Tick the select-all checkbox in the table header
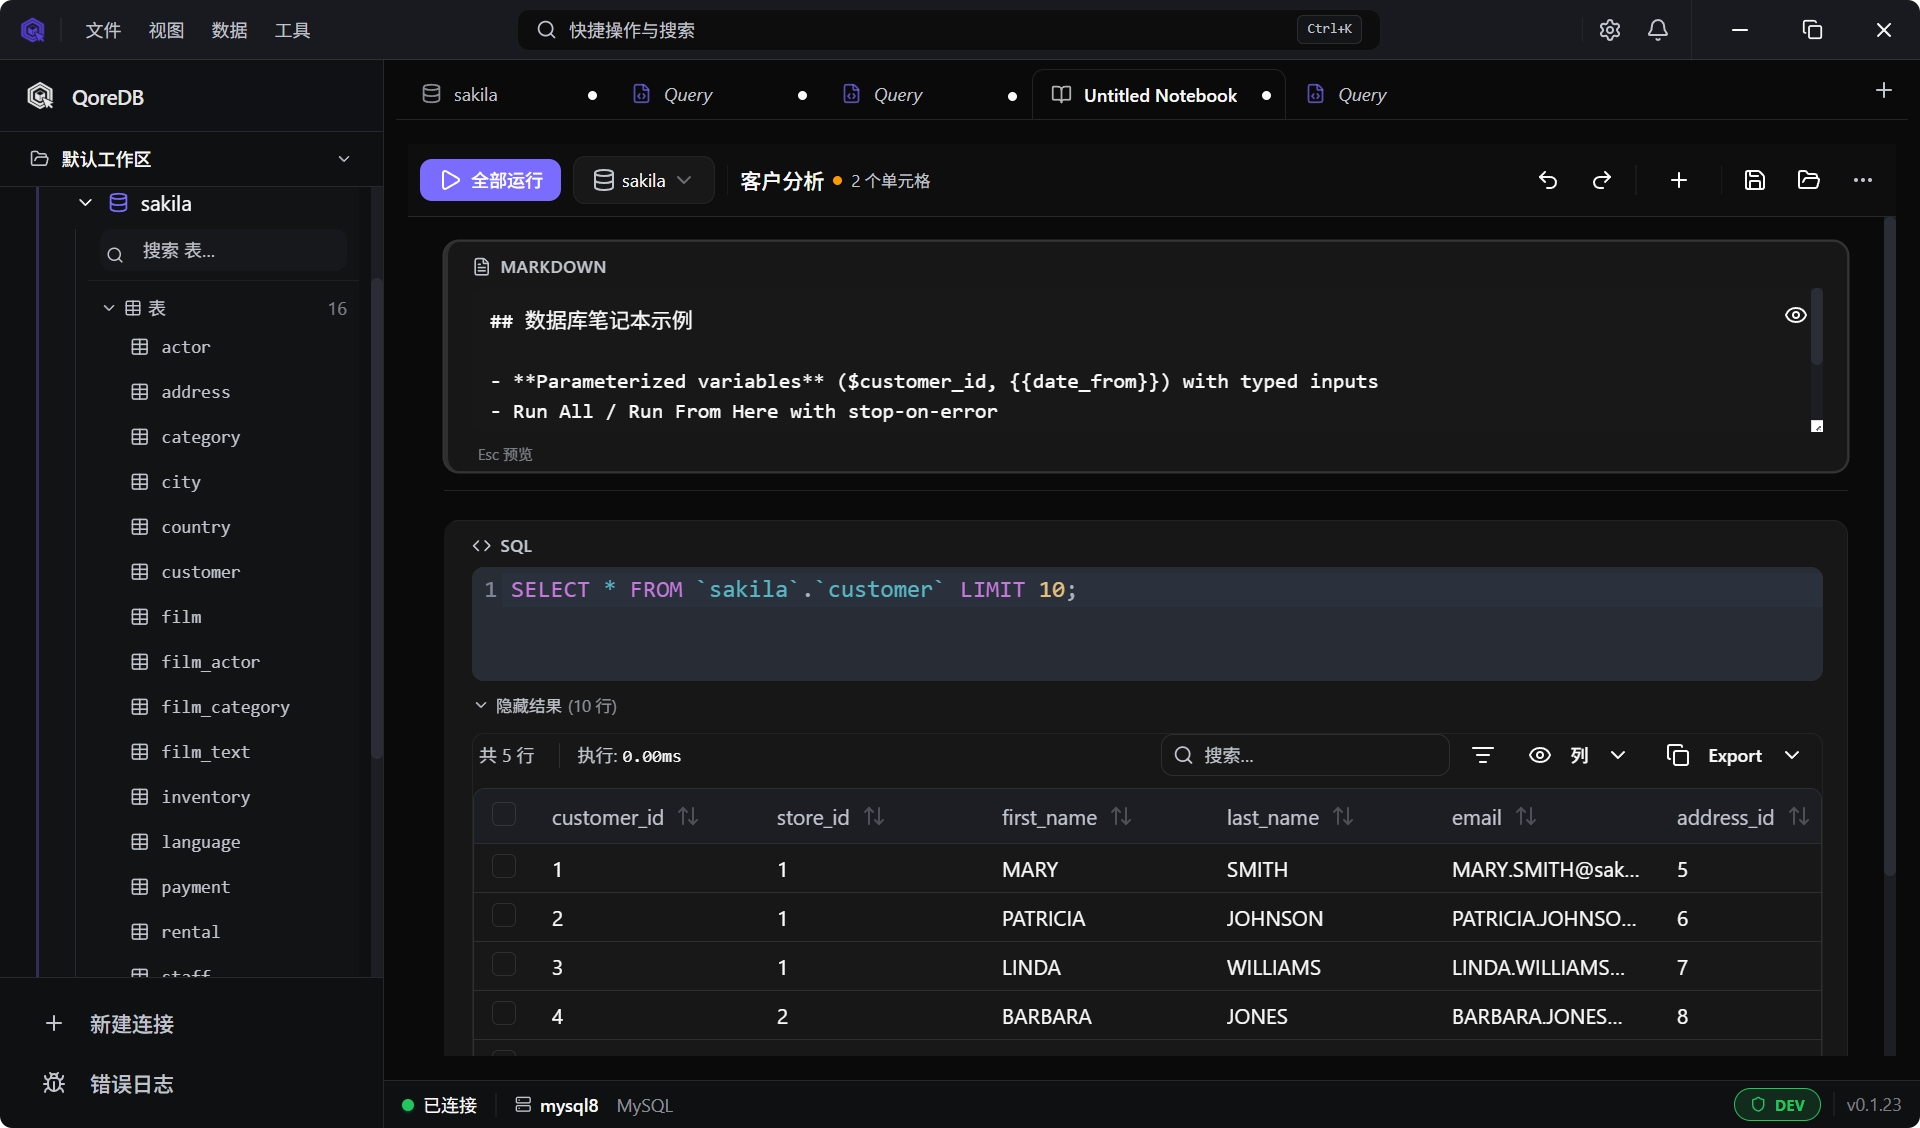This screenshot has width=1920, height=1128. click(x=504, y=815)
